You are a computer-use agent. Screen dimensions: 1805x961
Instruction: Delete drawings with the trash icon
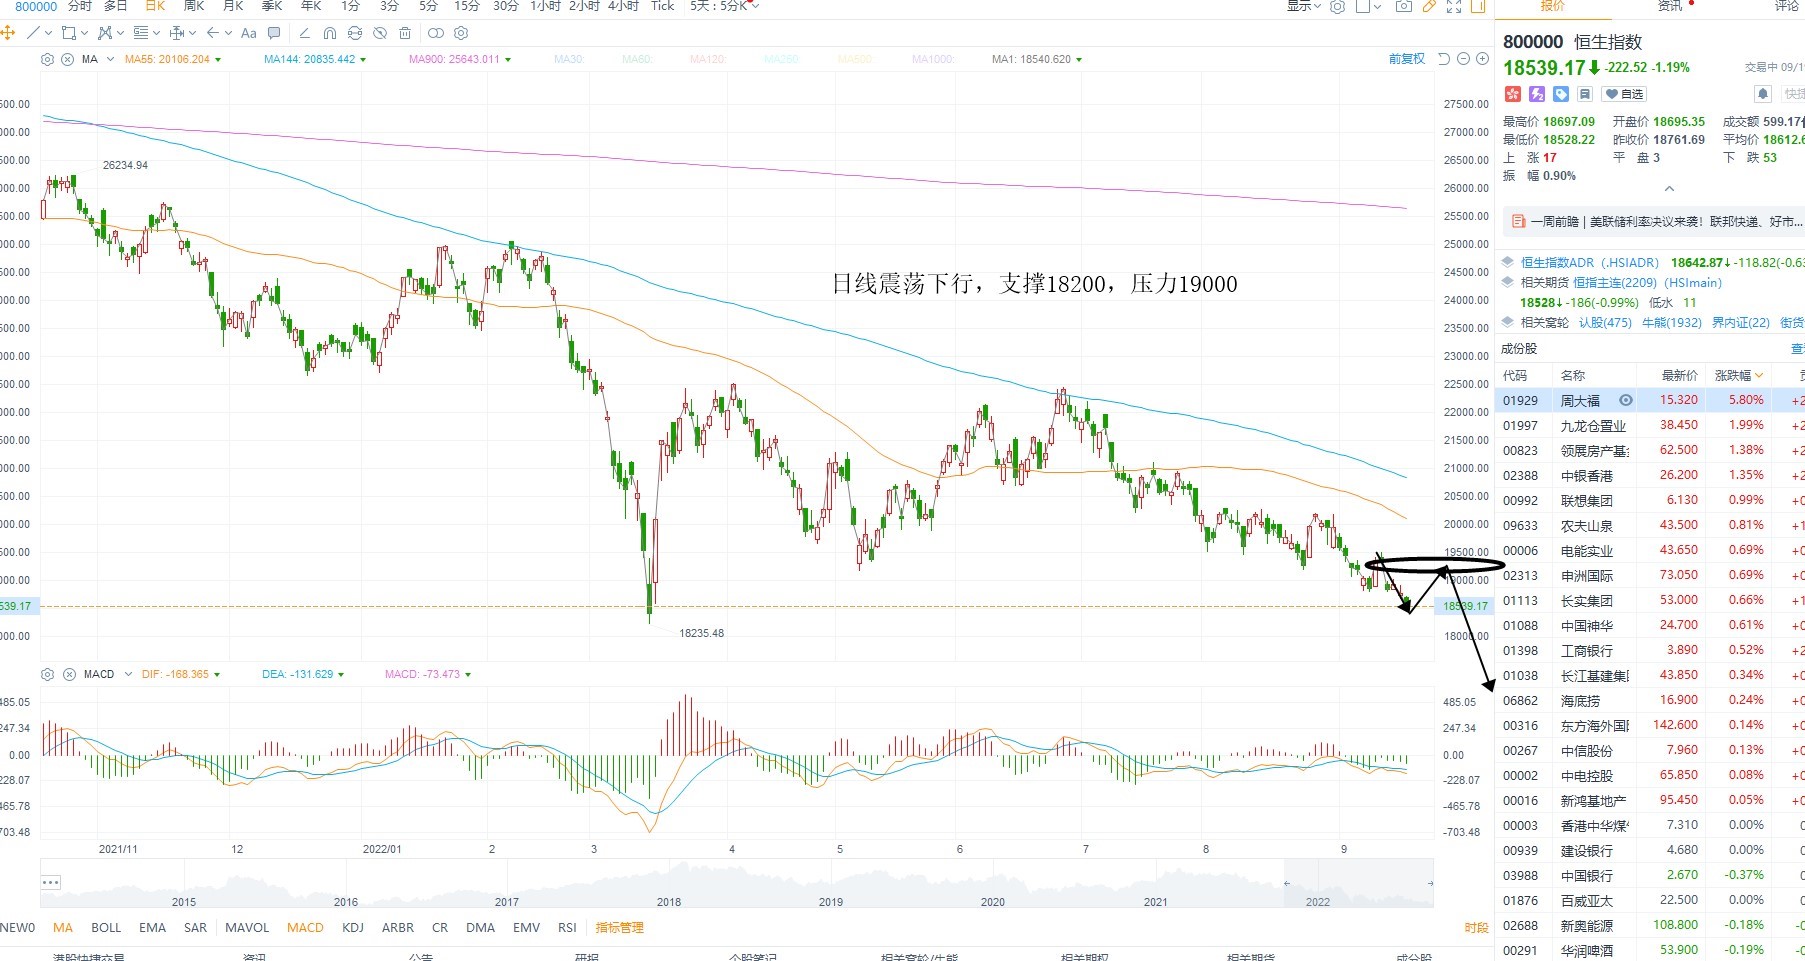pos(405,33)
